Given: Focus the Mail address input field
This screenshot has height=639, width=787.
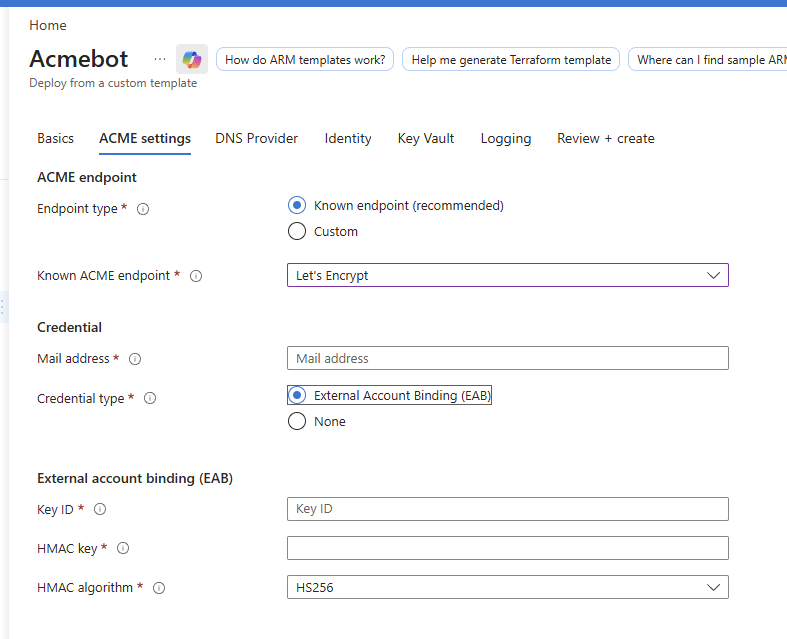Looking at the screenshot, I should click(508, 358).
